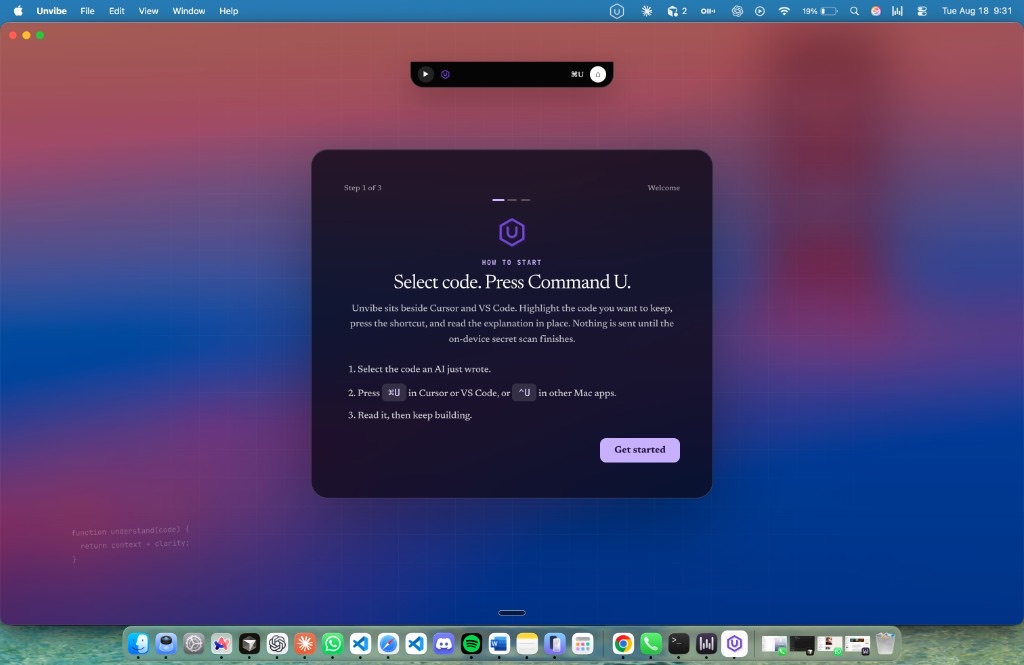Open ChatGPT from the dock

(x=277, y=644)
